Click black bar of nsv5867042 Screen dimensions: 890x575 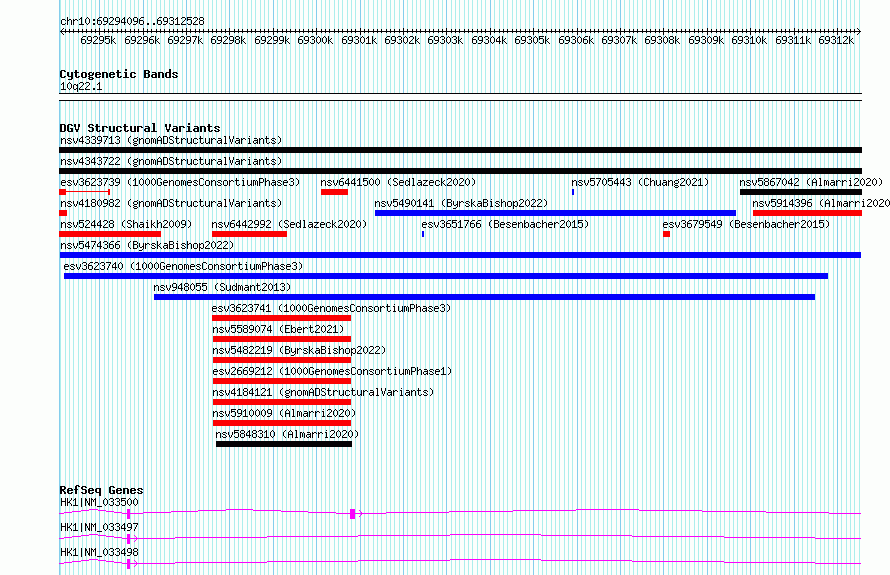[x=801, y=192]
